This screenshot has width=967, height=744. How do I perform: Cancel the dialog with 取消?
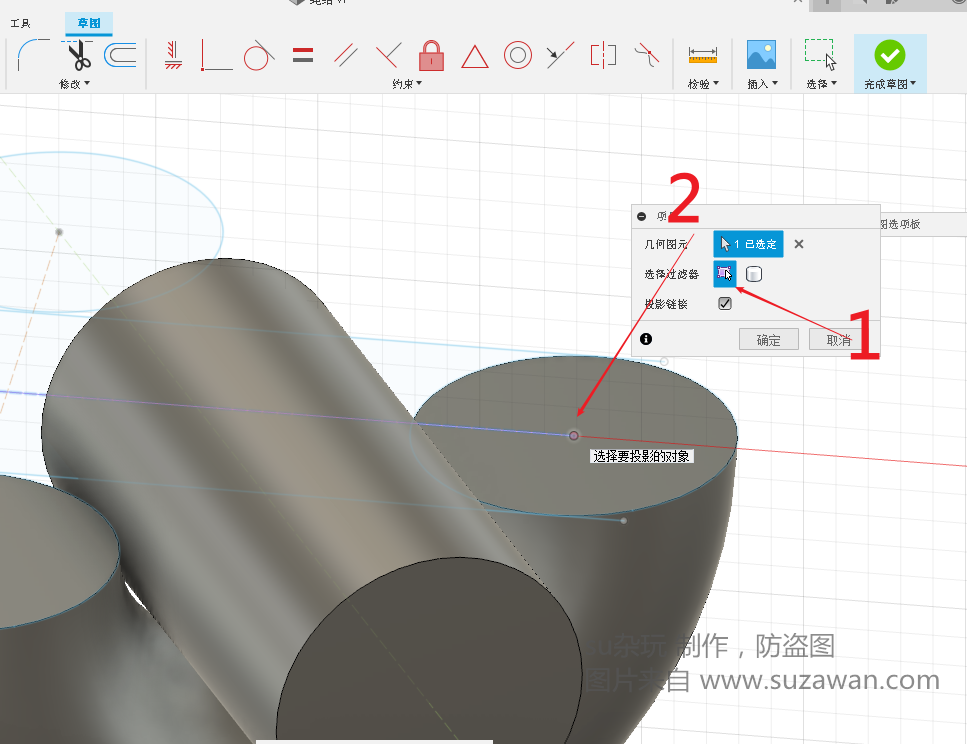838,339
